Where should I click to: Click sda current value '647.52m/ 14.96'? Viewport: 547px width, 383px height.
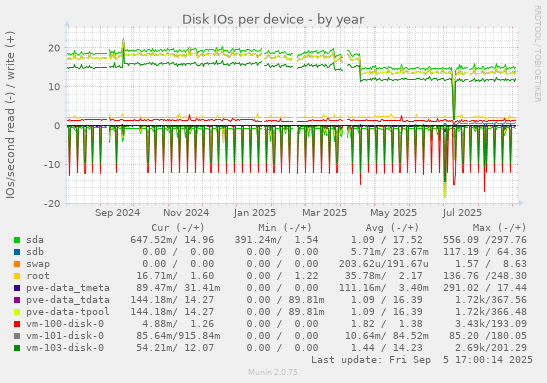click(172, 240)
